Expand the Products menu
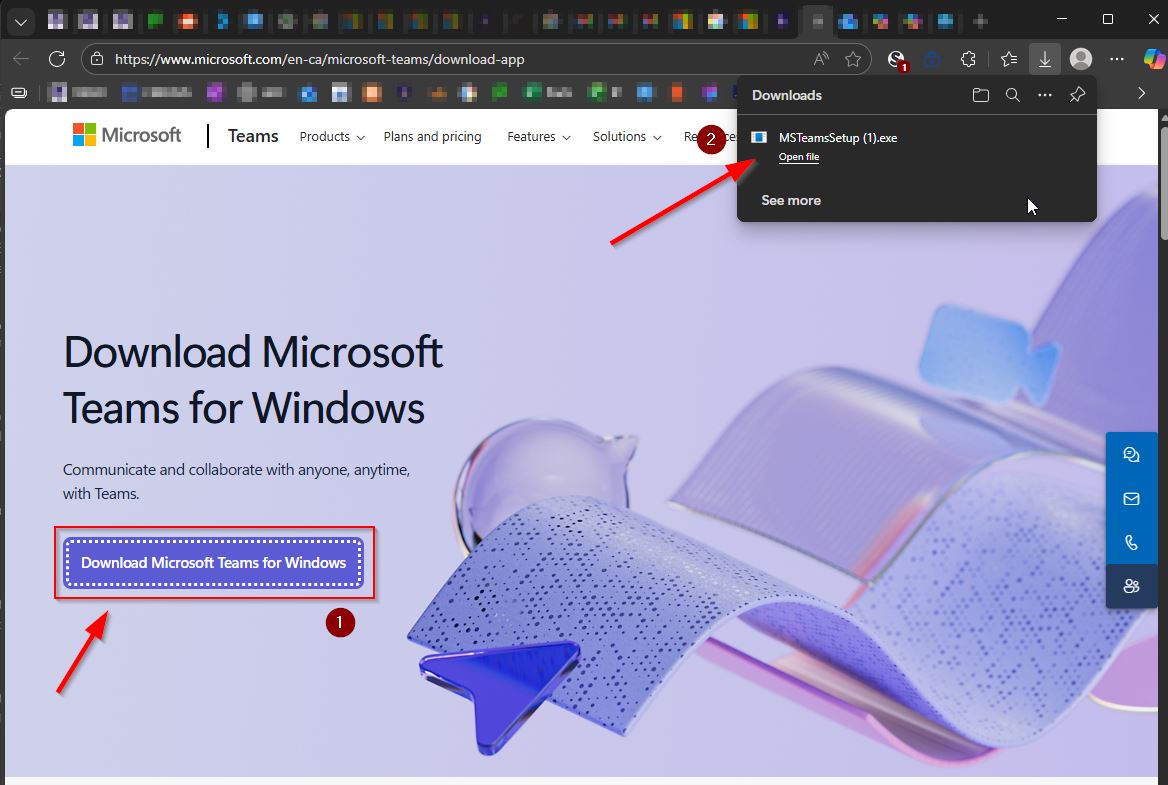 pos(331,137)
